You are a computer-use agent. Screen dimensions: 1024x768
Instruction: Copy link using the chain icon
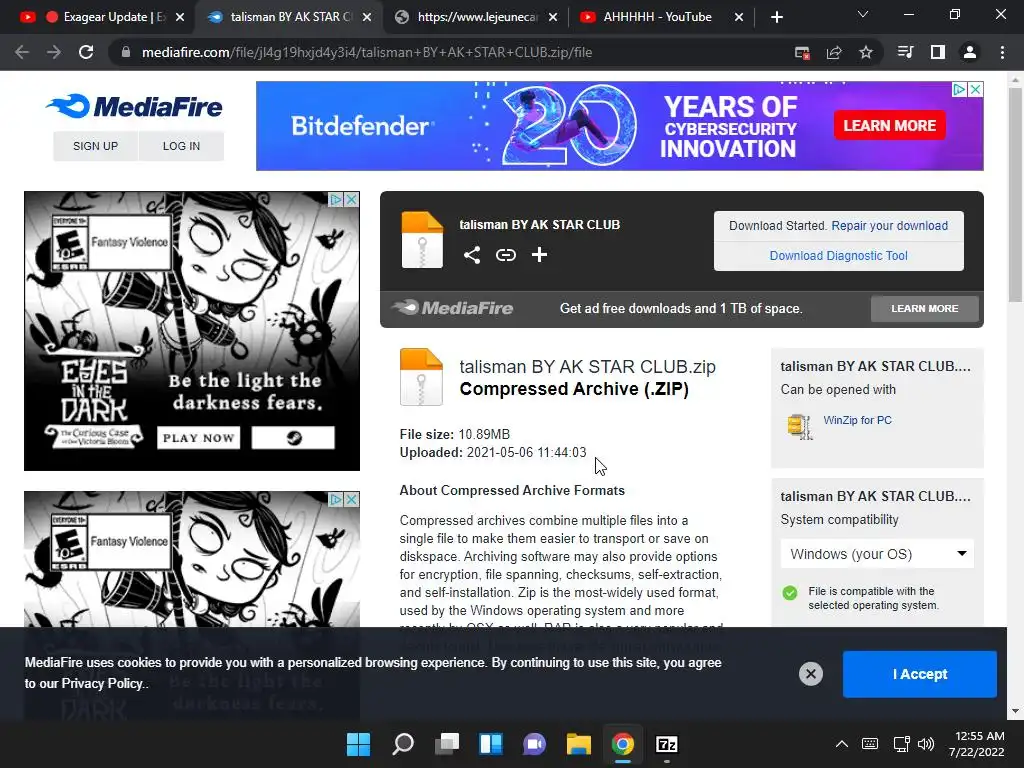505,255
